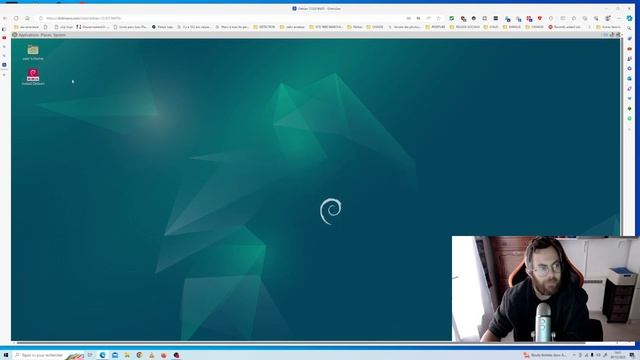
Task: Open the Other favorites bookmarks folder
Action: [x=608, y=27]
